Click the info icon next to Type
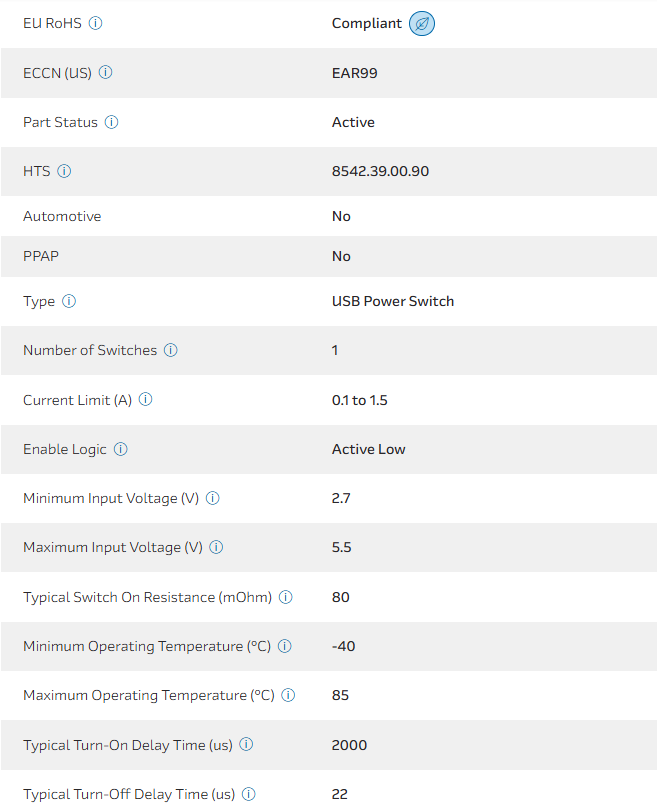 pyautogui.click(x=69, y=301)
